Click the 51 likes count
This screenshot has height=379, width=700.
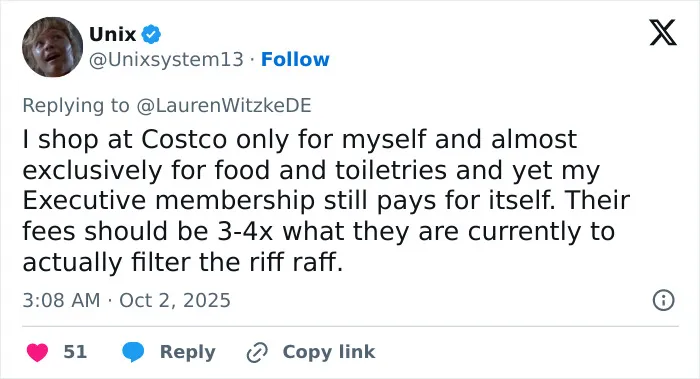point(75,352)
